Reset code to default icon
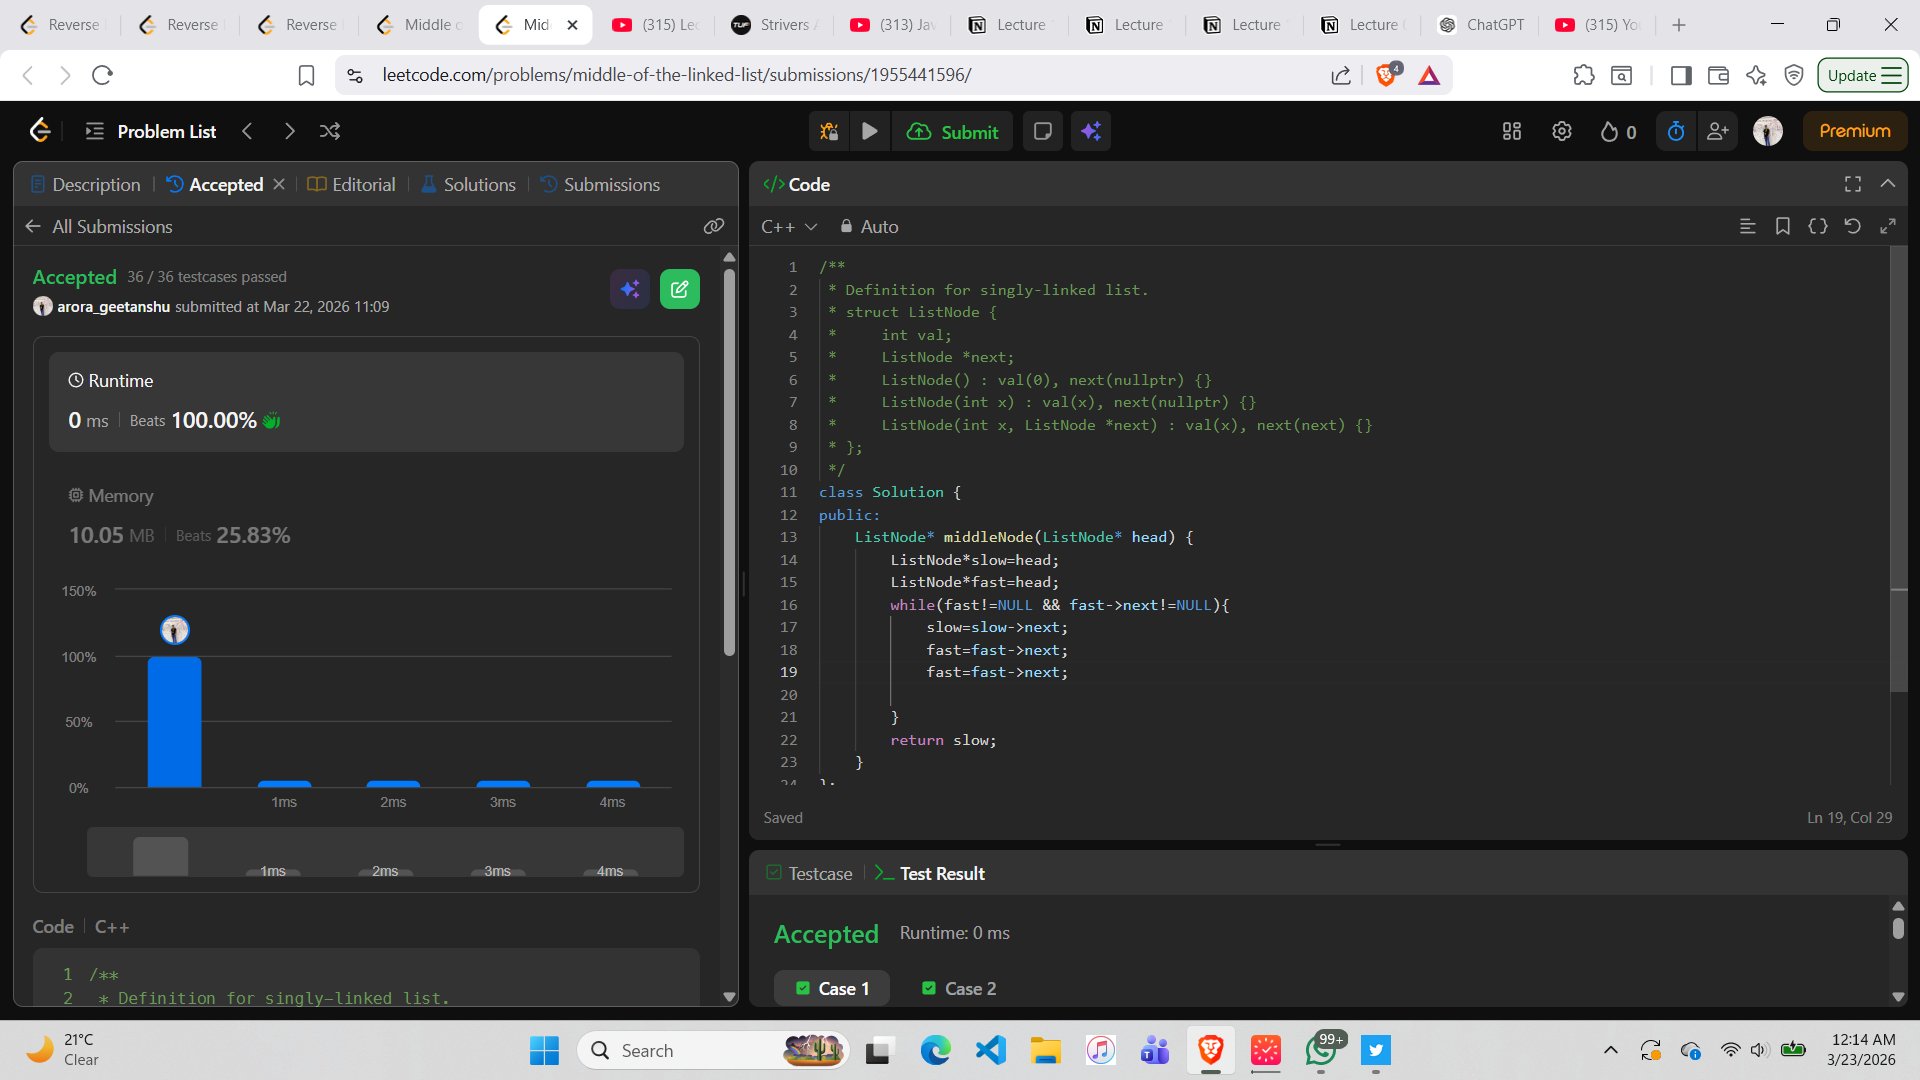The height and width of the screenshot is (1080, 1920). pos(1852,227)
